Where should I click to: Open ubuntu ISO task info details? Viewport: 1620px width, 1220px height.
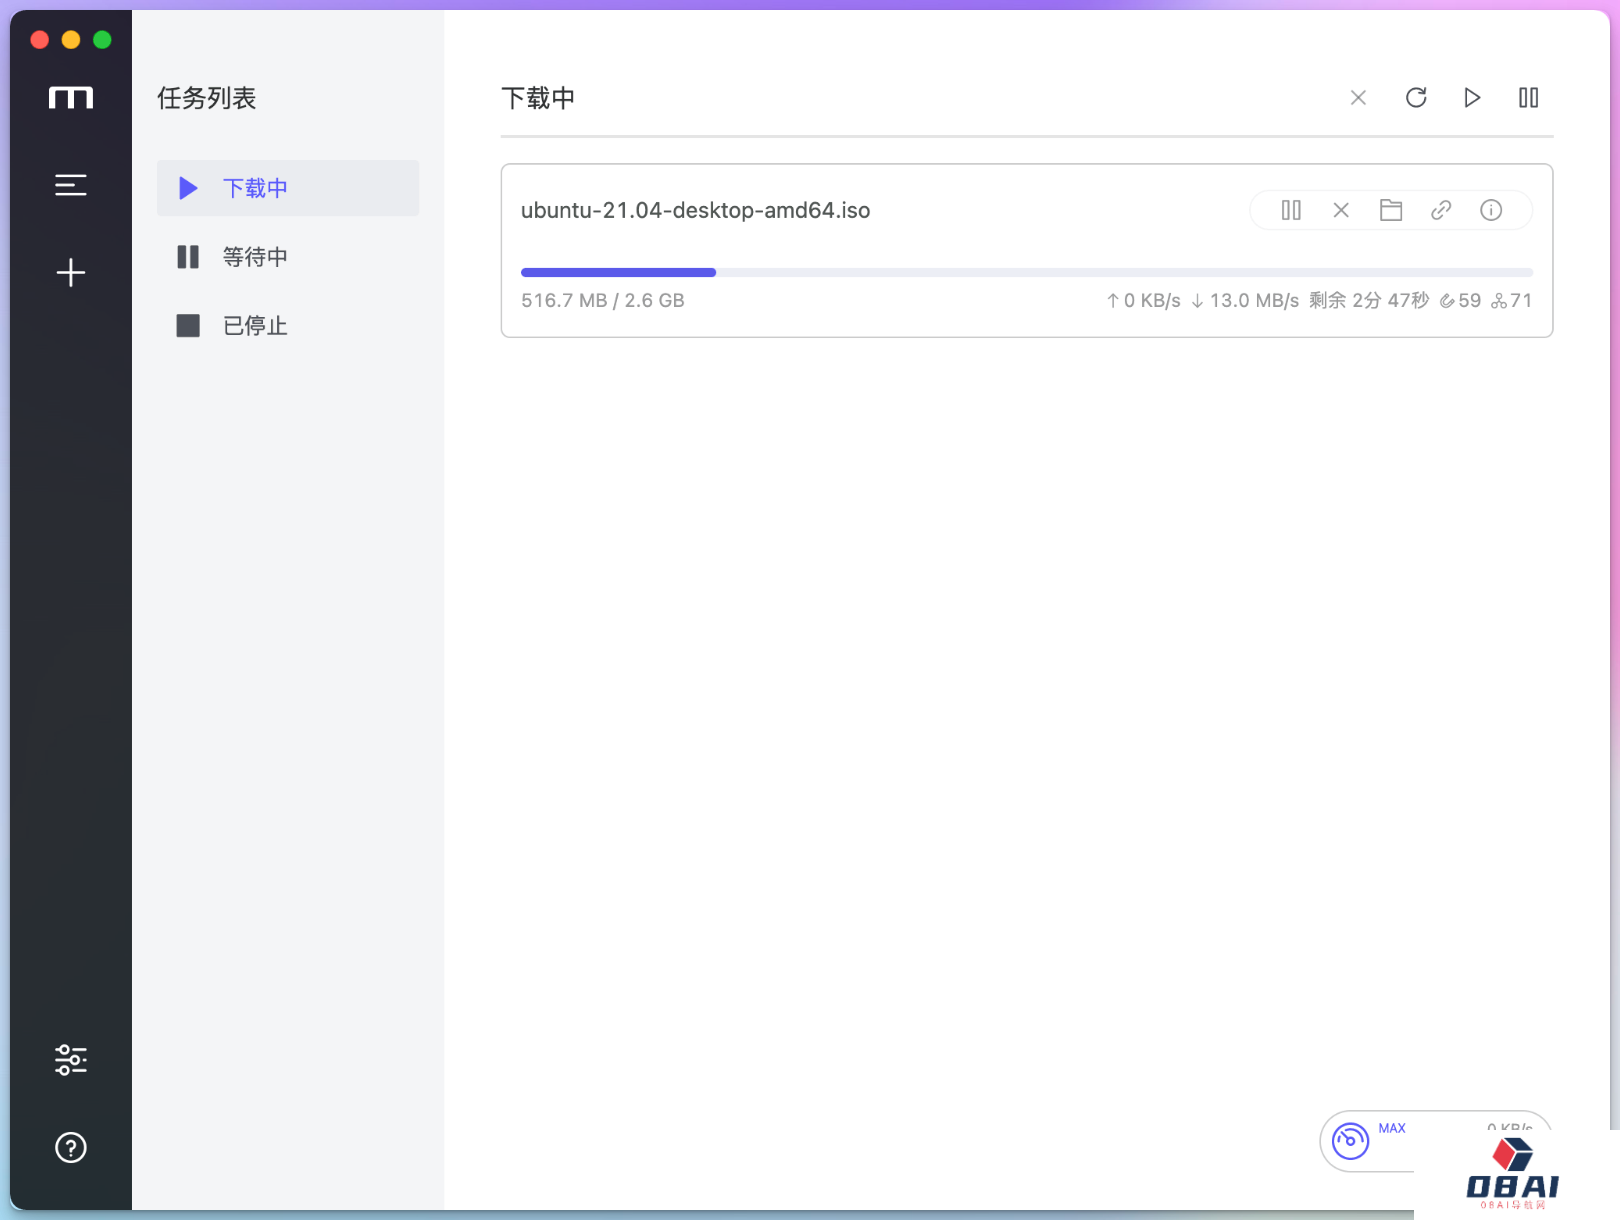click(1491, 210)
